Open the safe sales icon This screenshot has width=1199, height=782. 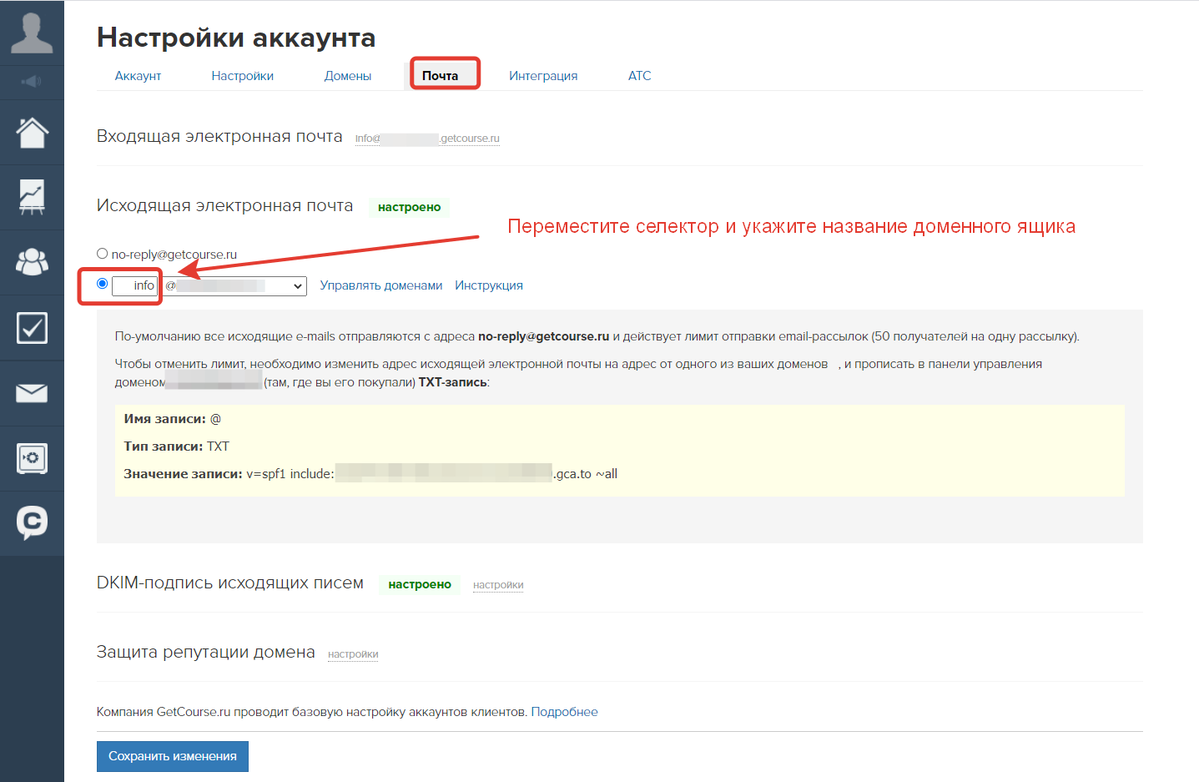(x=31, y=459)
